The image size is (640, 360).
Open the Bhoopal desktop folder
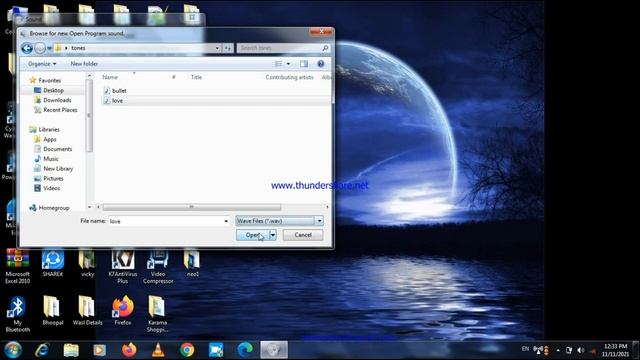pos(53,311)
